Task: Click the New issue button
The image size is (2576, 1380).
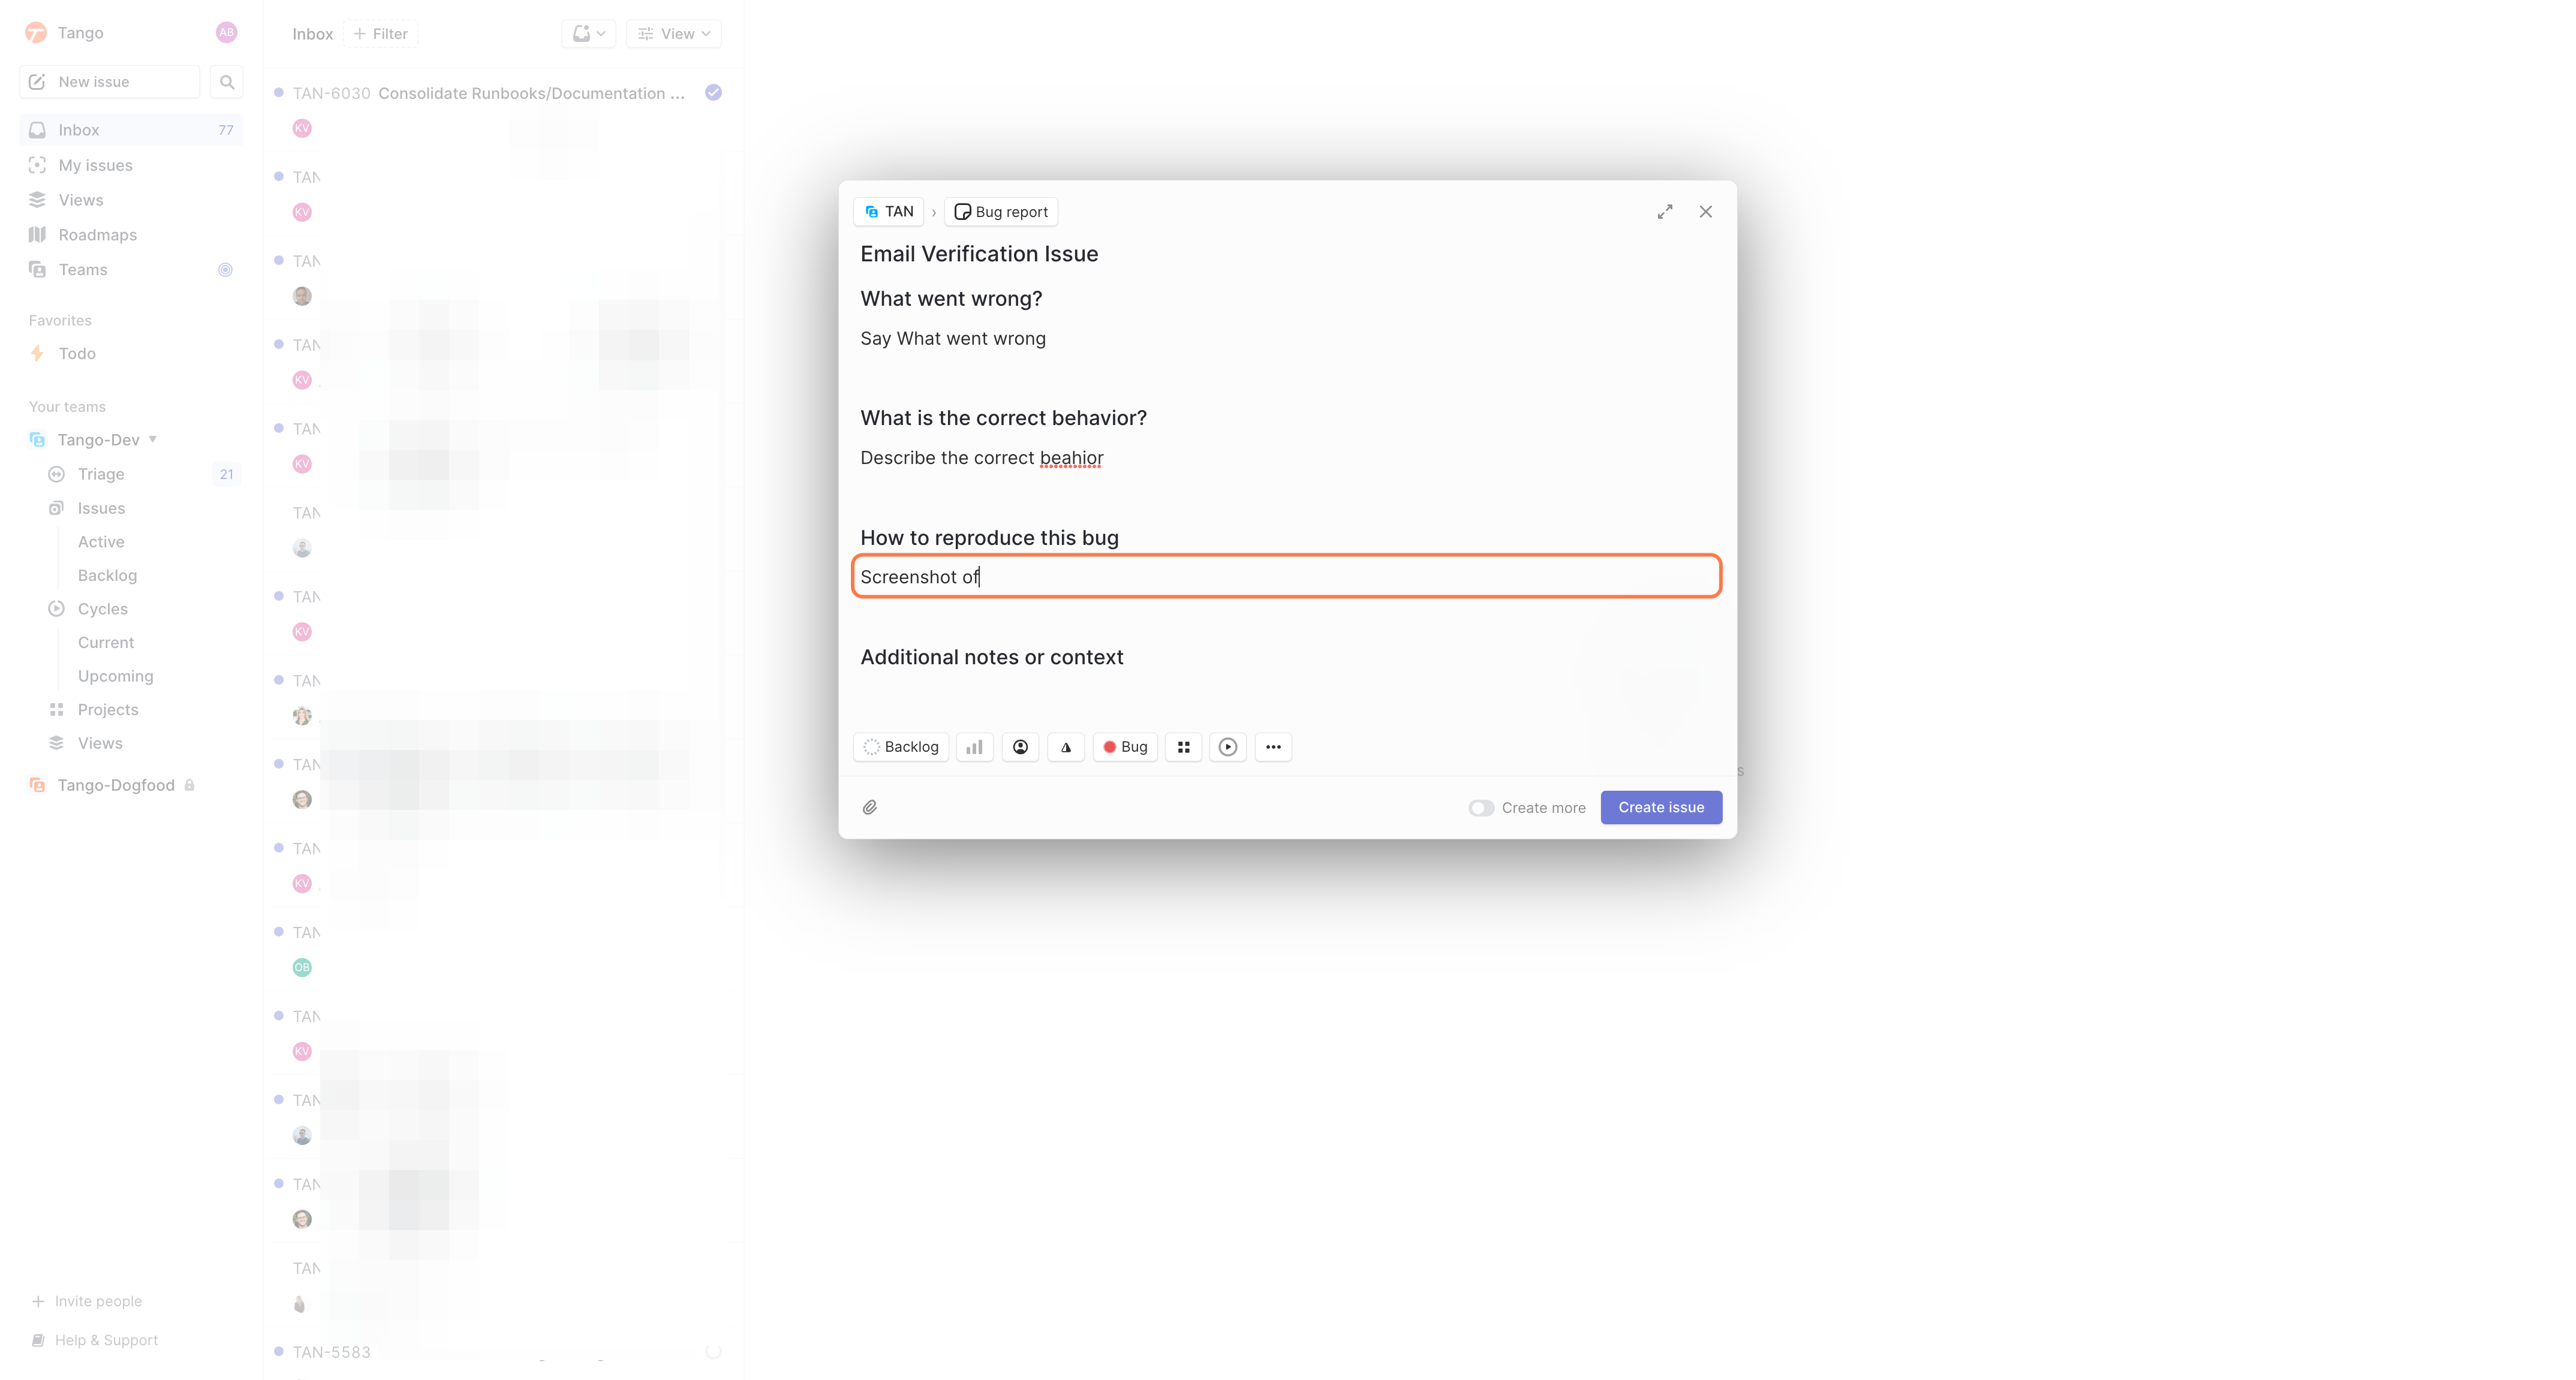Action: (110, 82)
